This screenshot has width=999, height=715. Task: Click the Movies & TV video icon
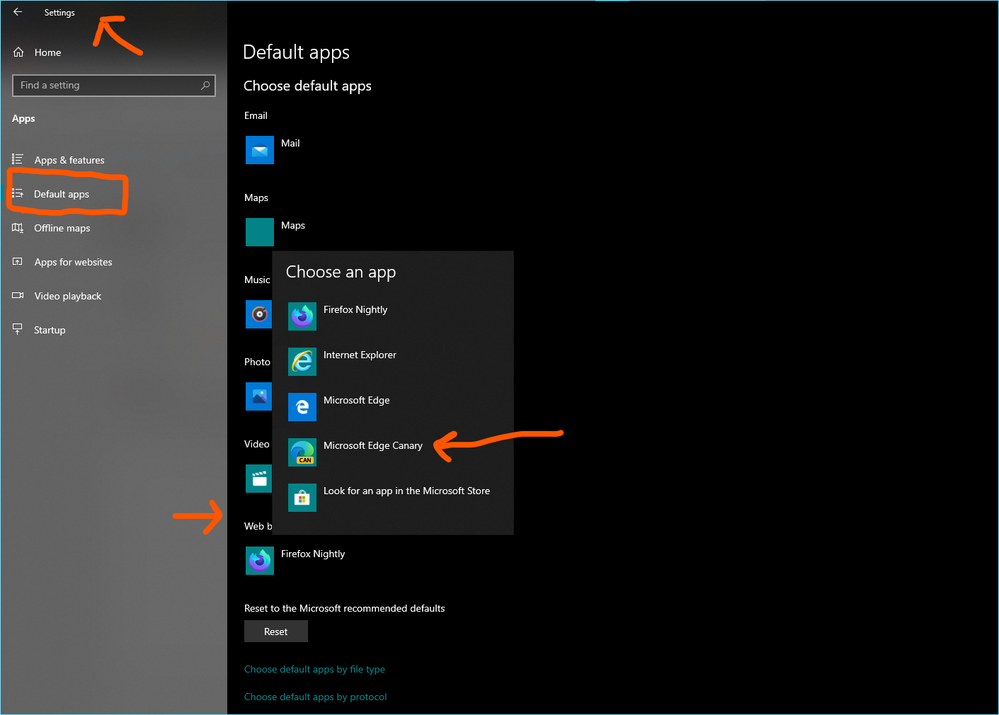coord(259,479)
